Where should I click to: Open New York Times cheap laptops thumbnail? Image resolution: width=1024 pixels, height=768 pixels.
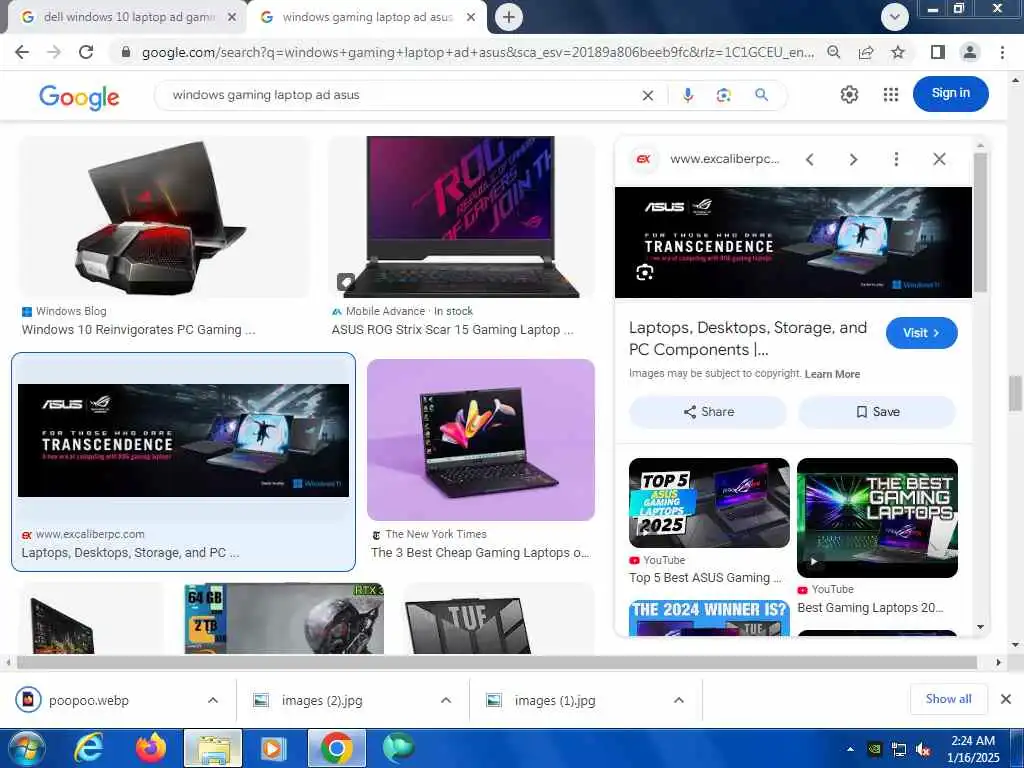481,440
